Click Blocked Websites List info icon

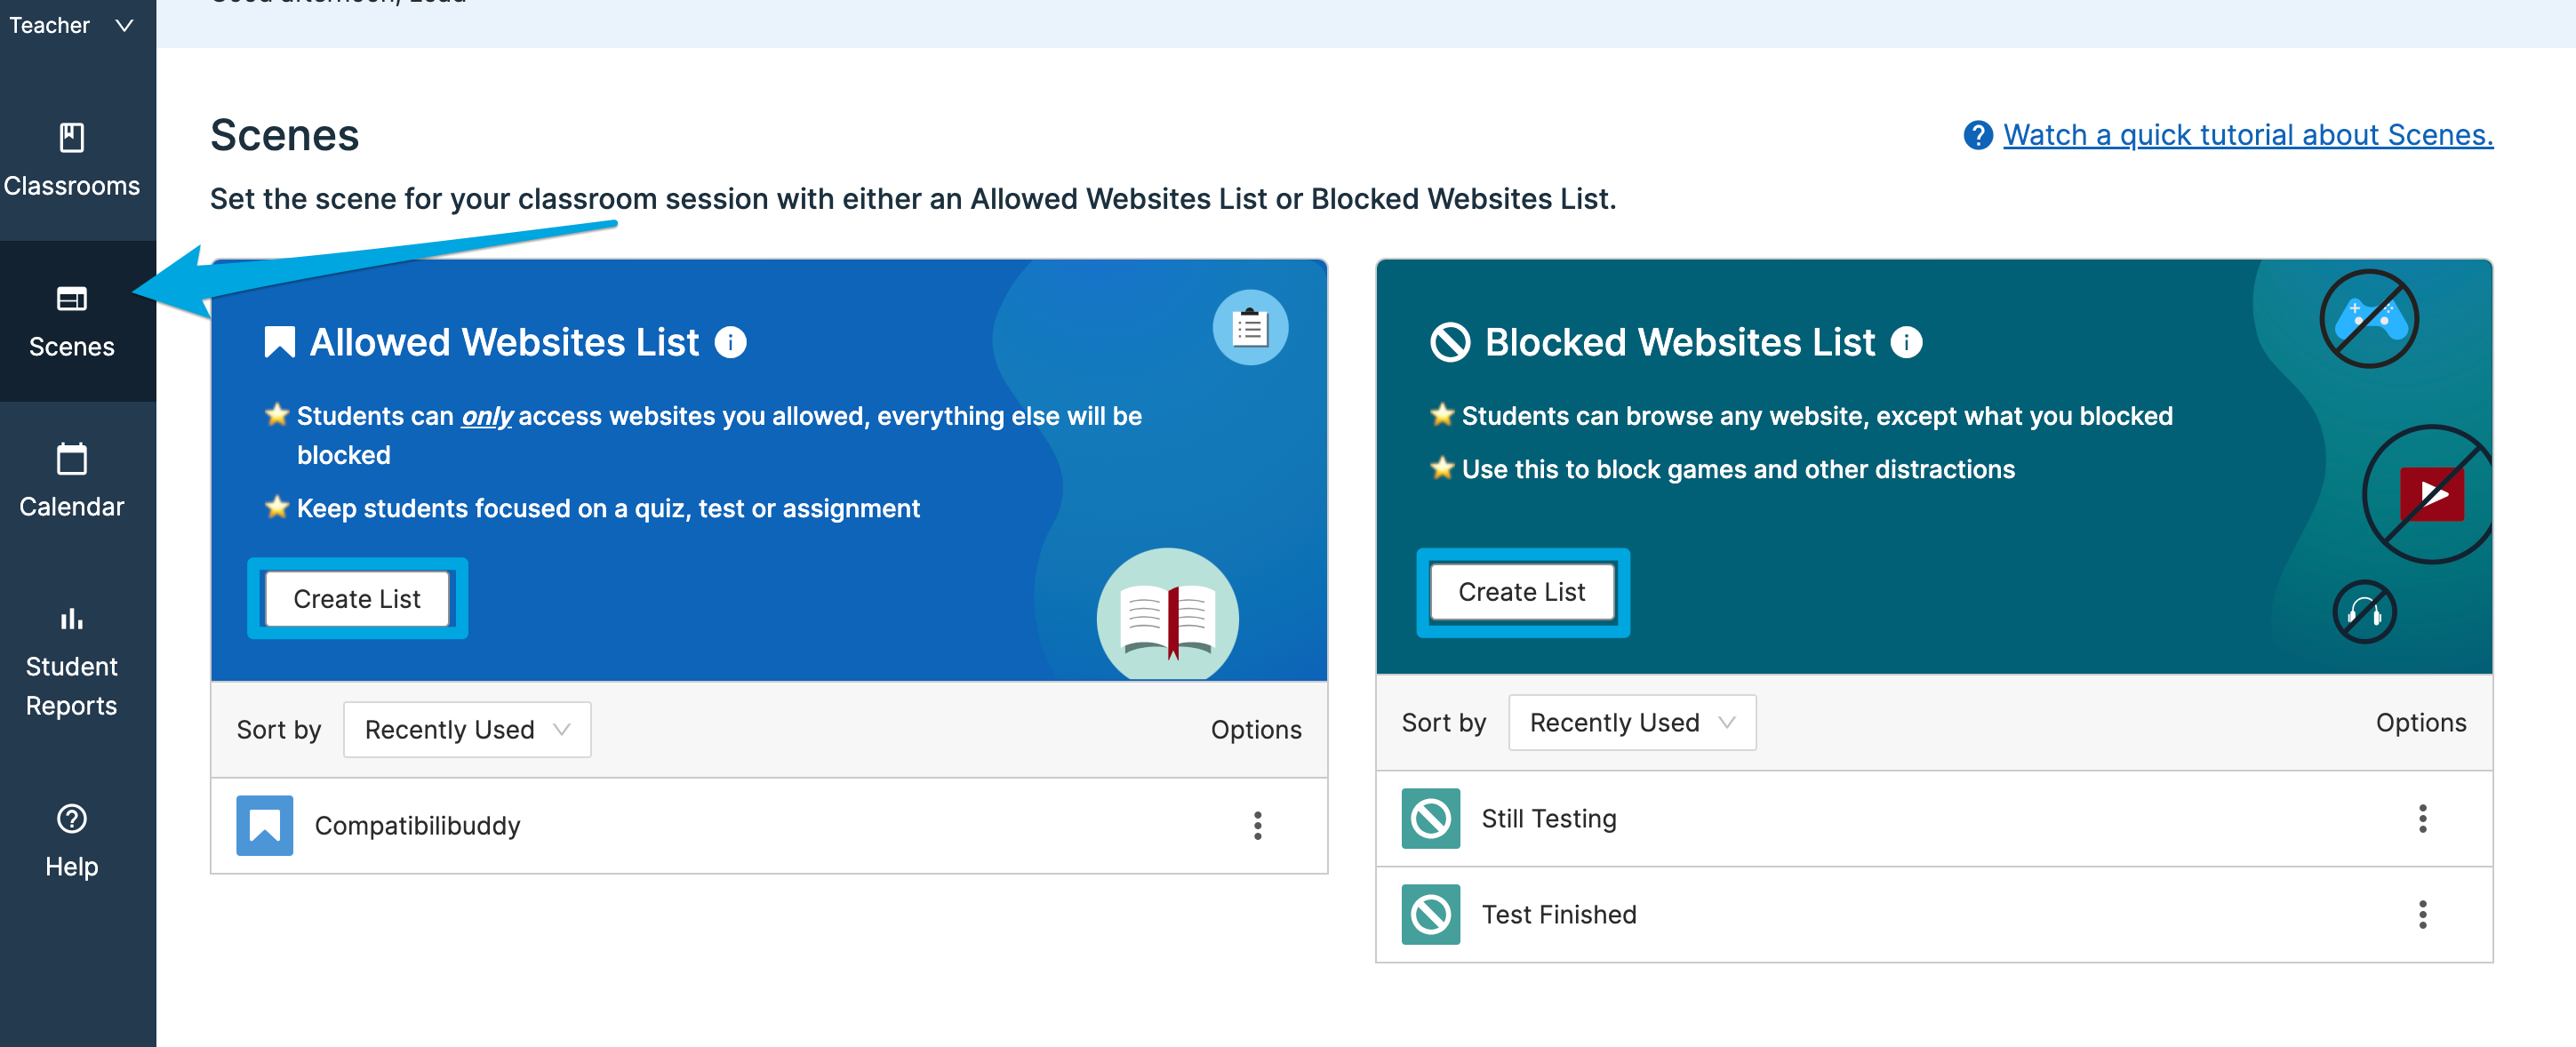click(x=1906, y=343)
